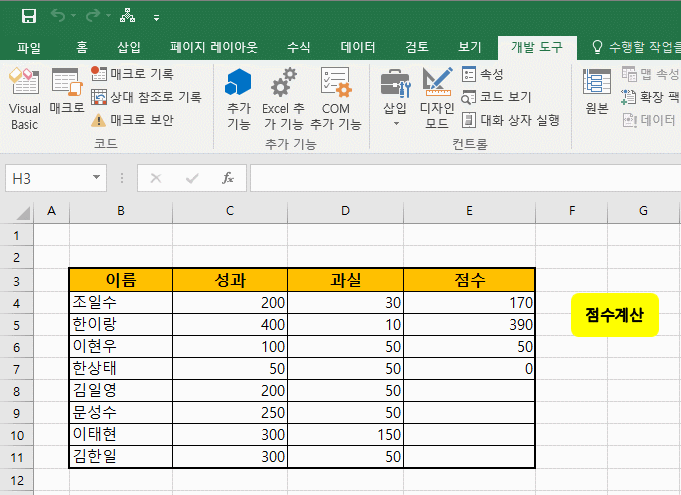Click the formula bar cancel X icon

pyautogui.click(x=155, y=178)
